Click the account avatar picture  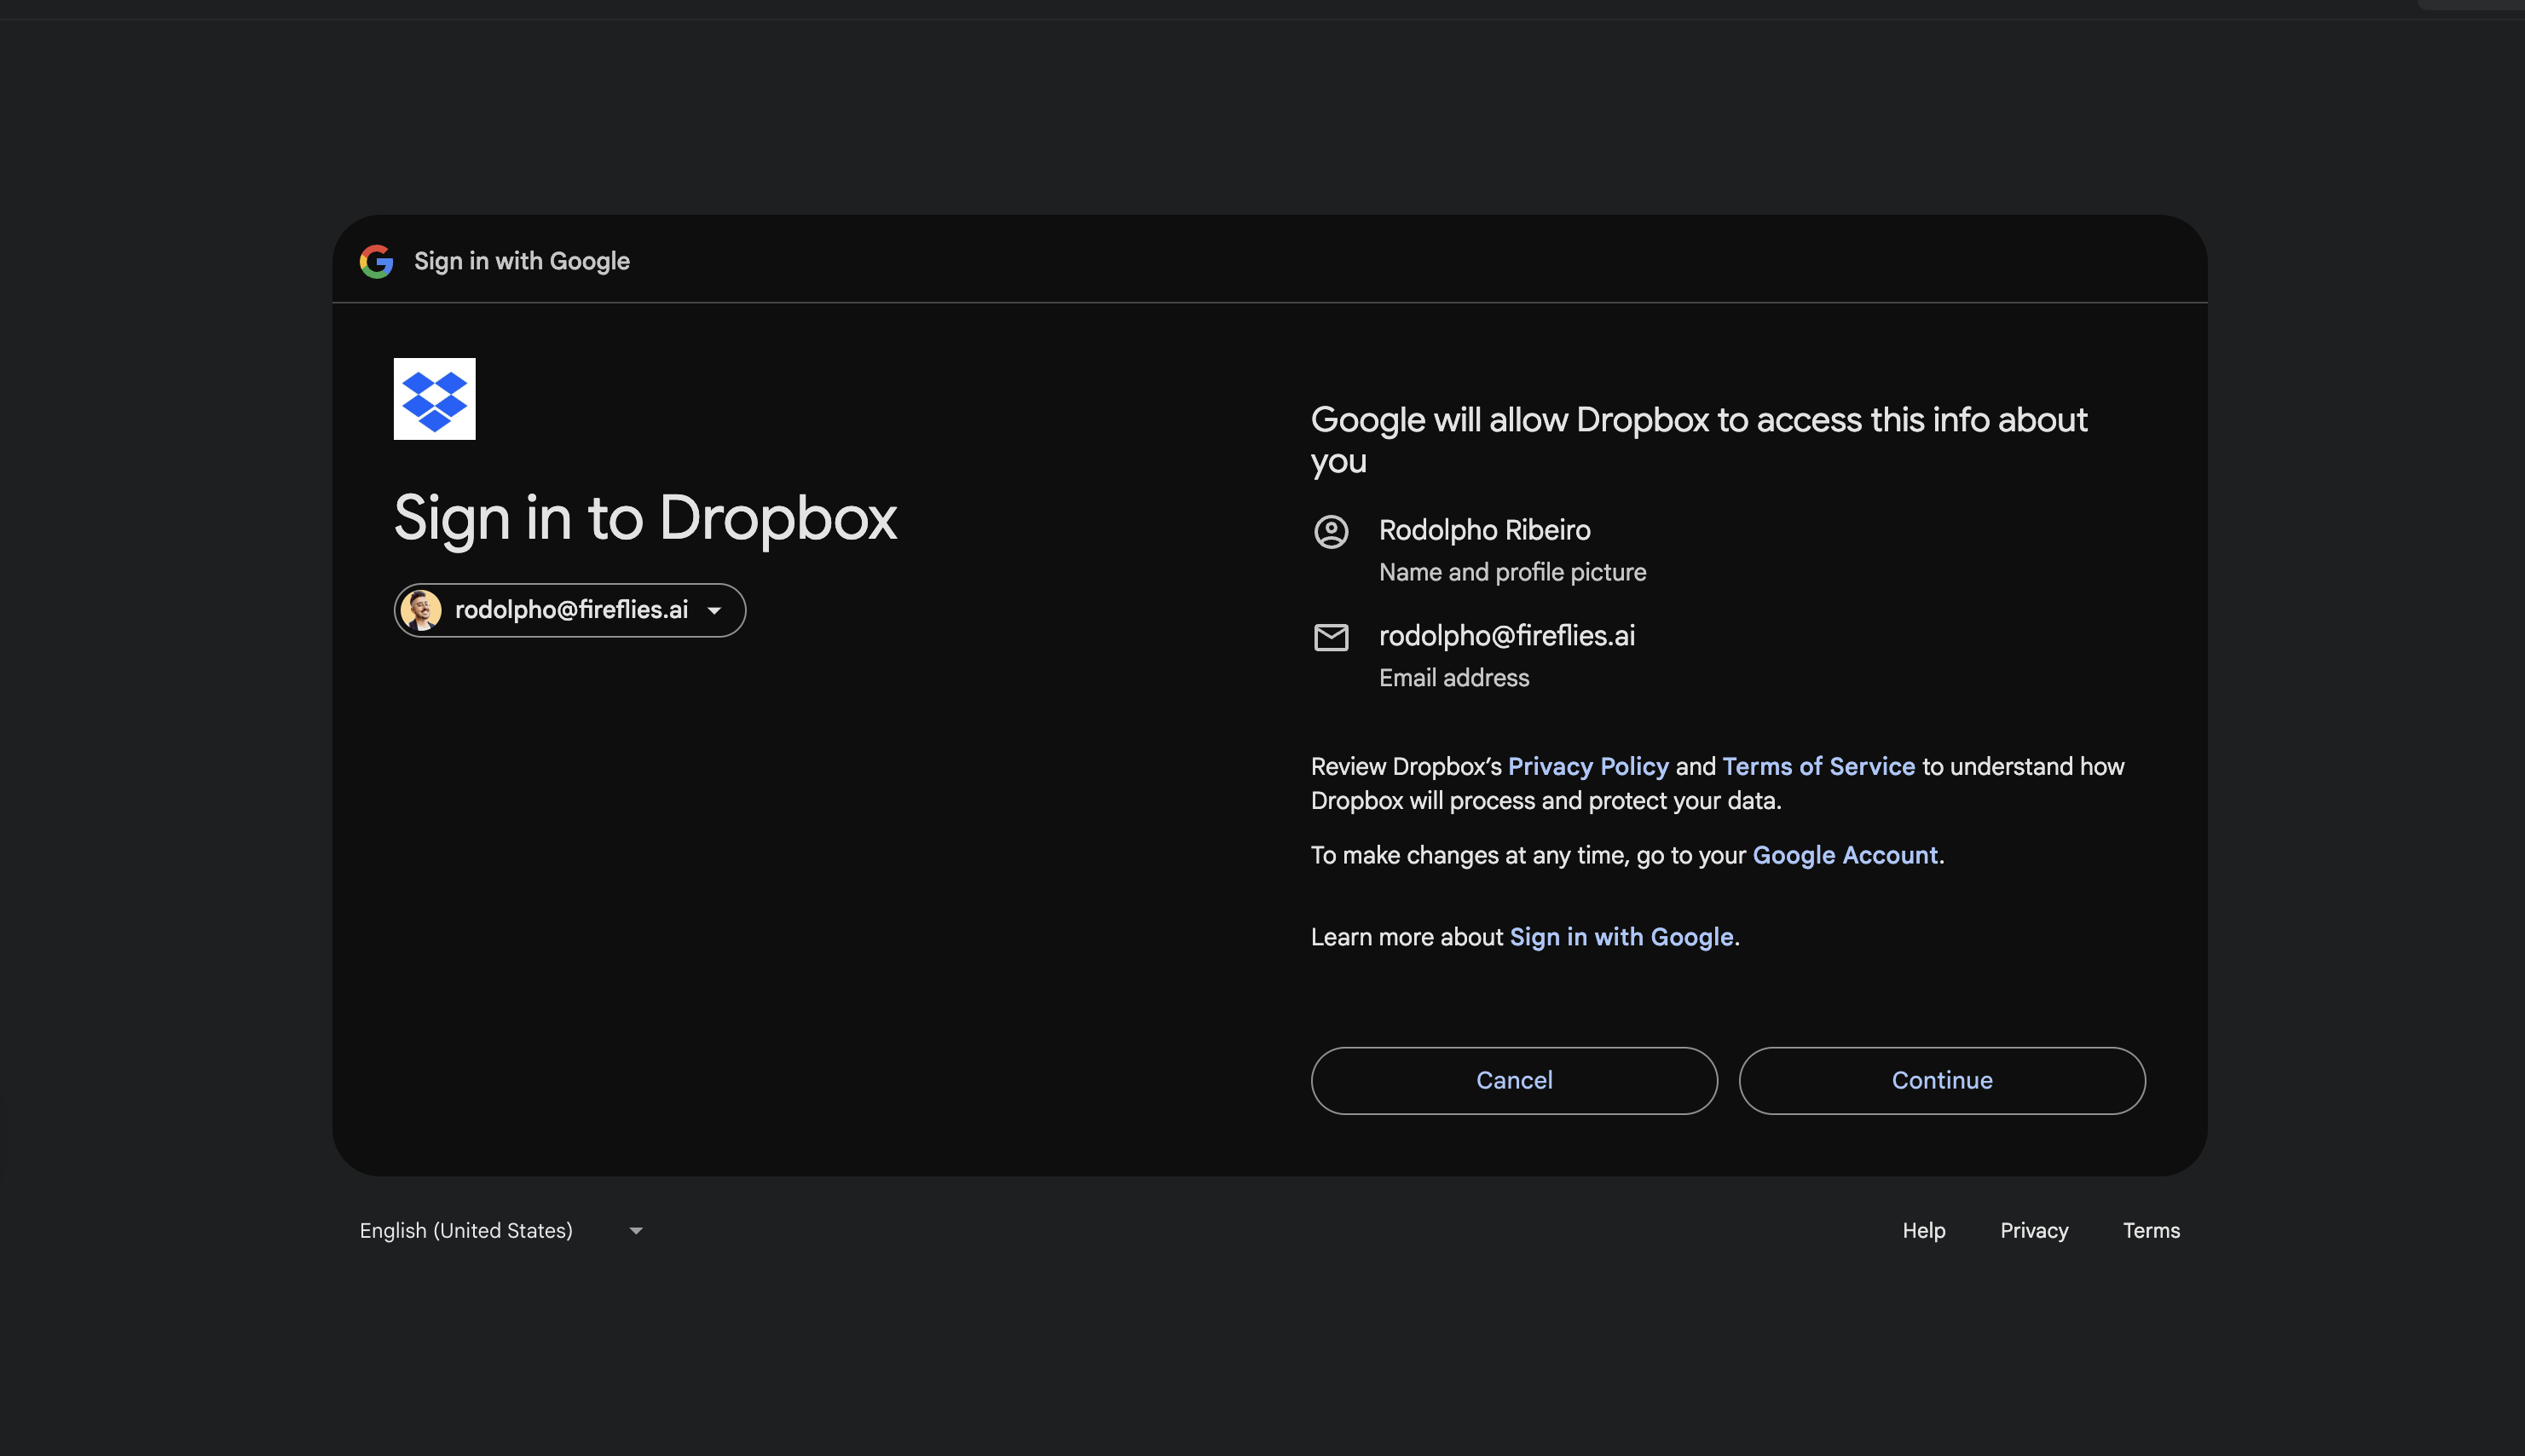(x=421, y=610)
